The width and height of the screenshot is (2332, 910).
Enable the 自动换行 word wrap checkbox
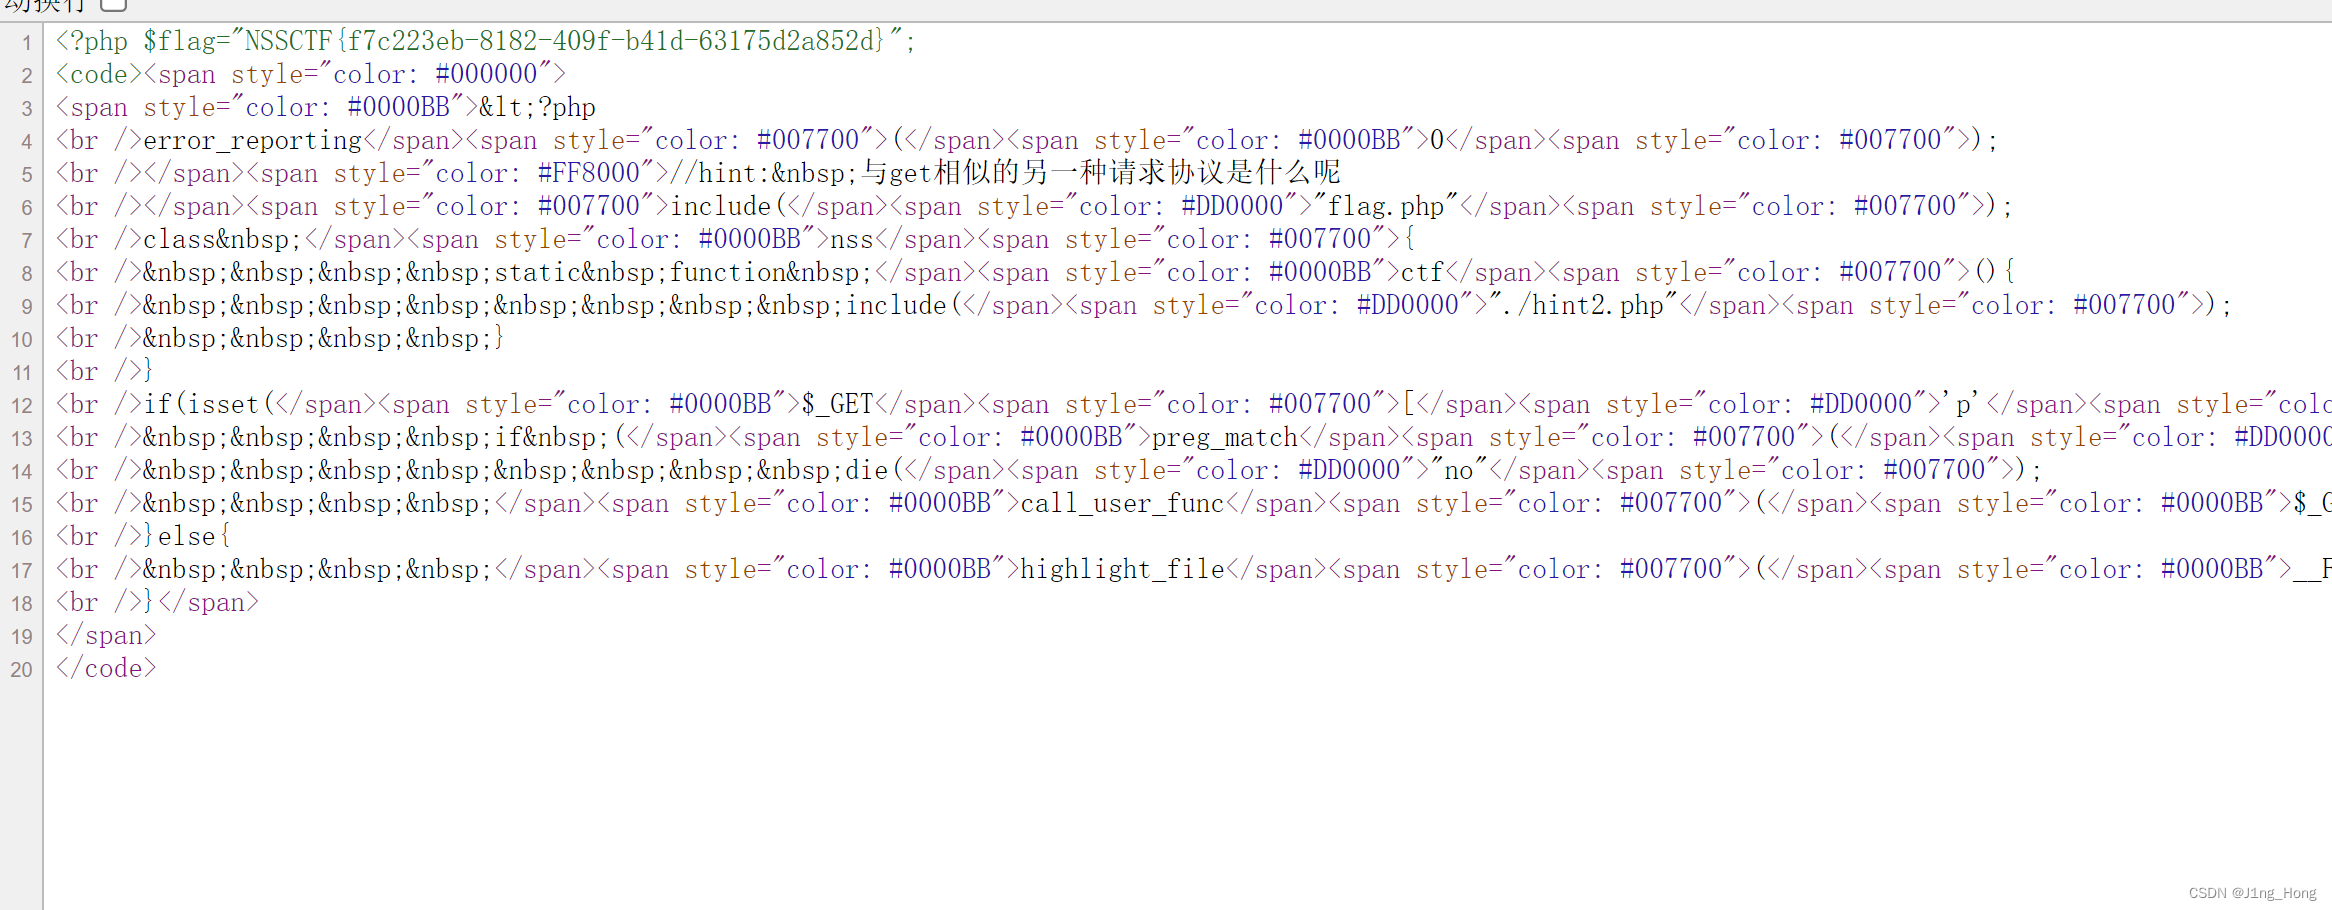click(x=115, y=6)
